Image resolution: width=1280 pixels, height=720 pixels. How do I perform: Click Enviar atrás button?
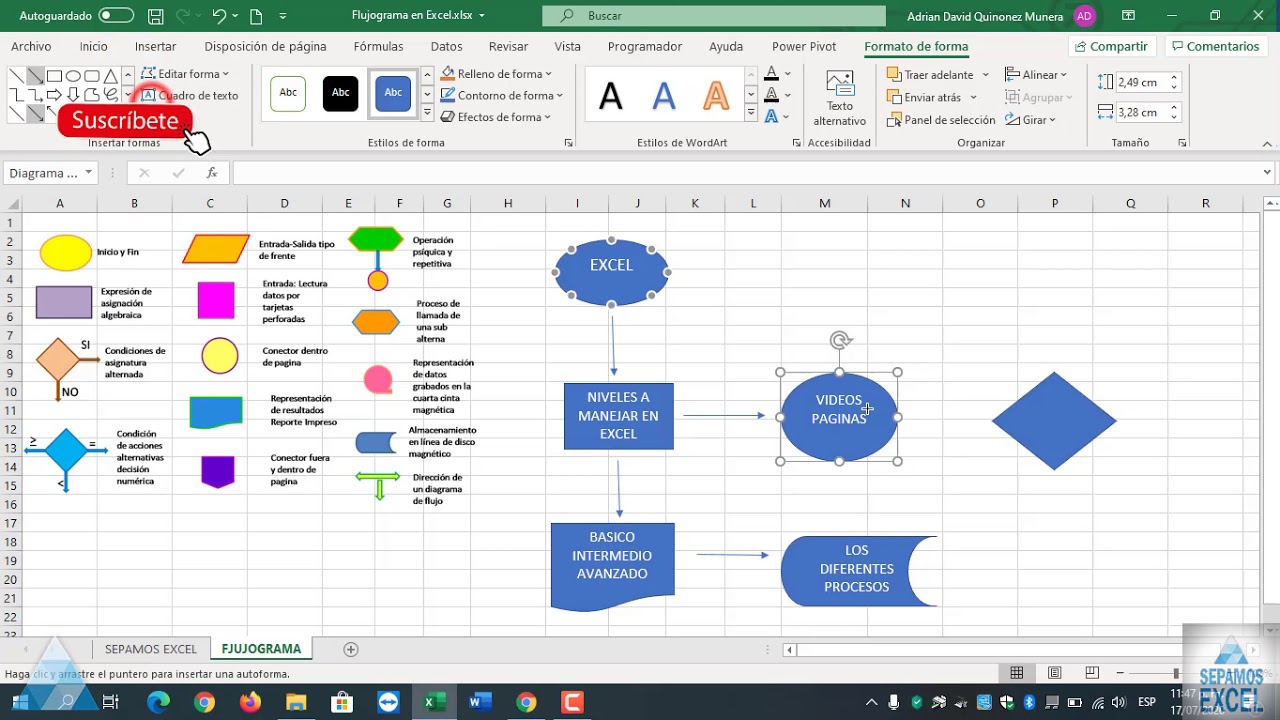point(924,98)
